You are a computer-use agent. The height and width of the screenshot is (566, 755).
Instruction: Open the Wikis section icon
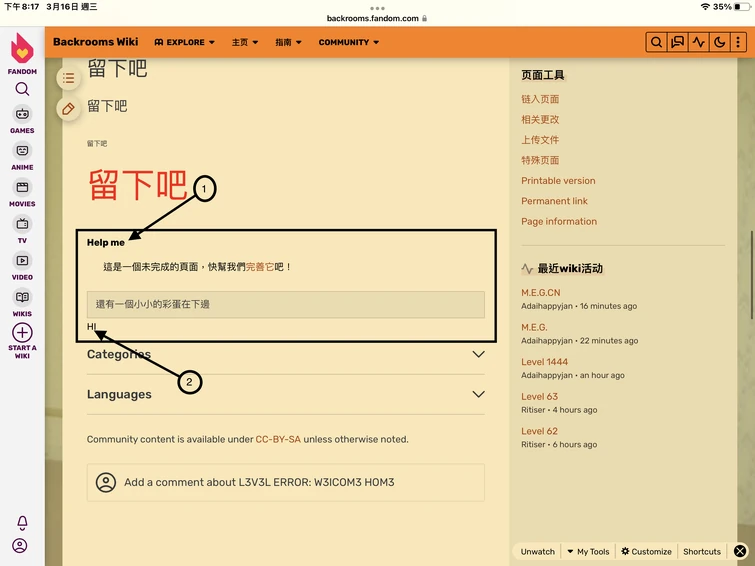(22, 297)
